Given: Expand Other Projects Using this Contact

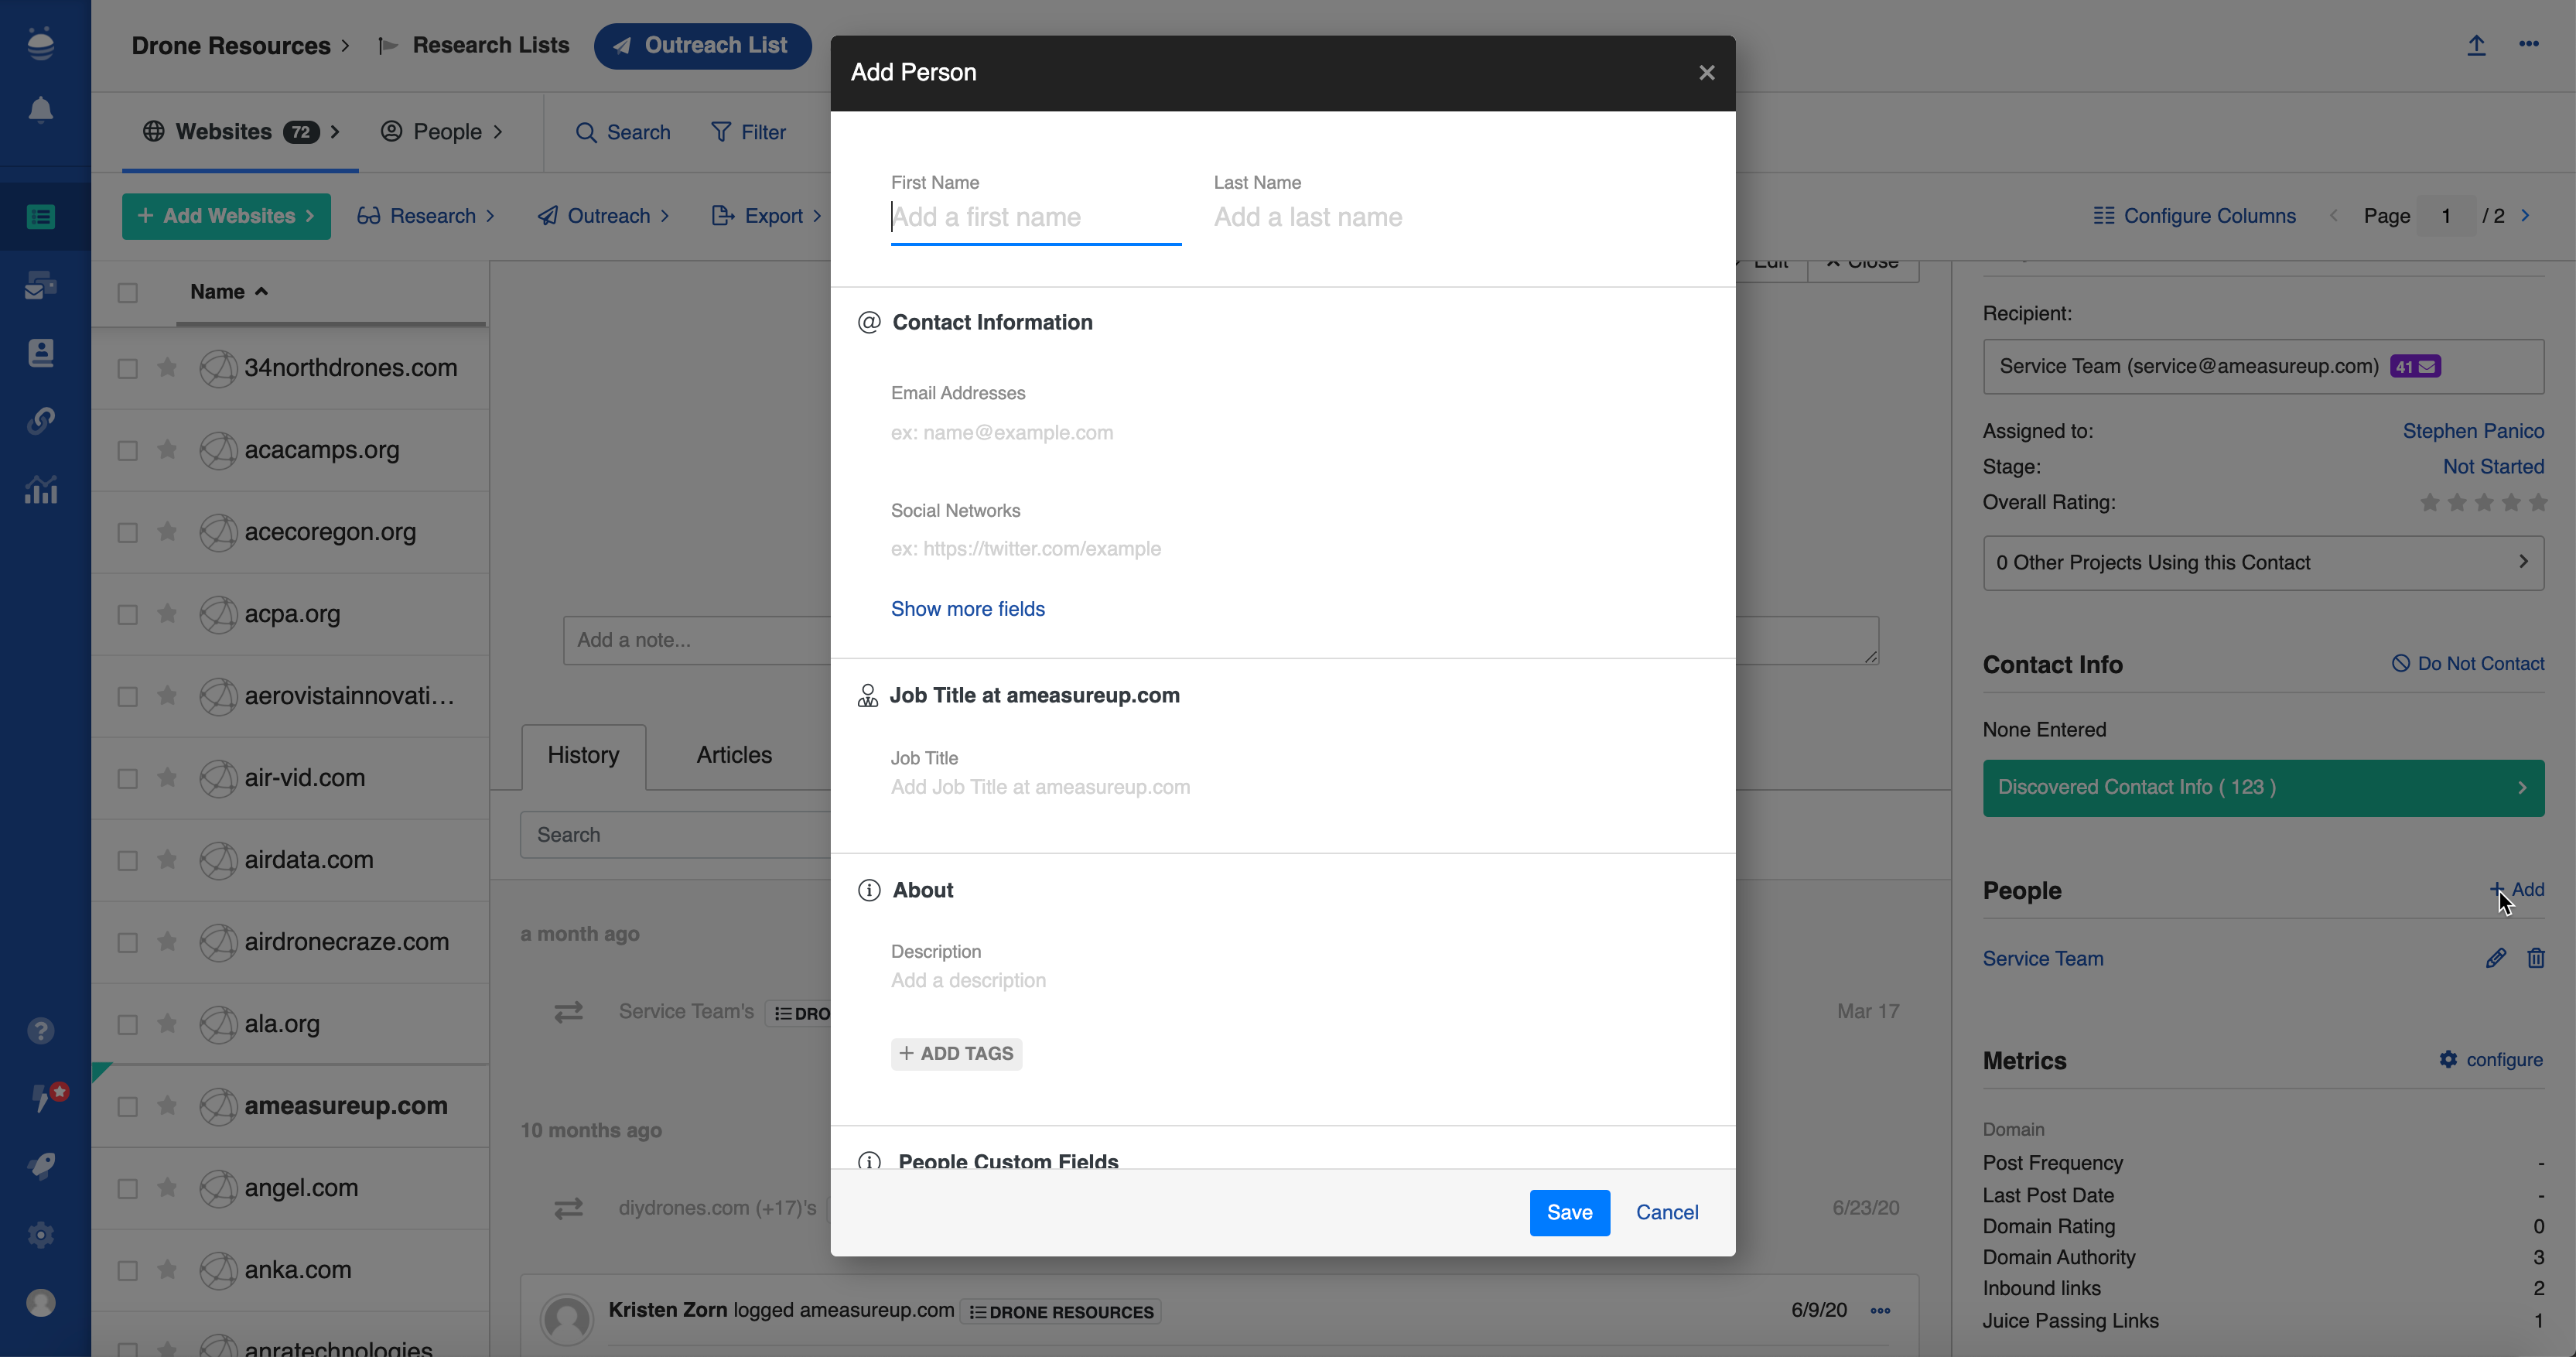Looking at the screenshot, I should click(x=2262, y=563).
